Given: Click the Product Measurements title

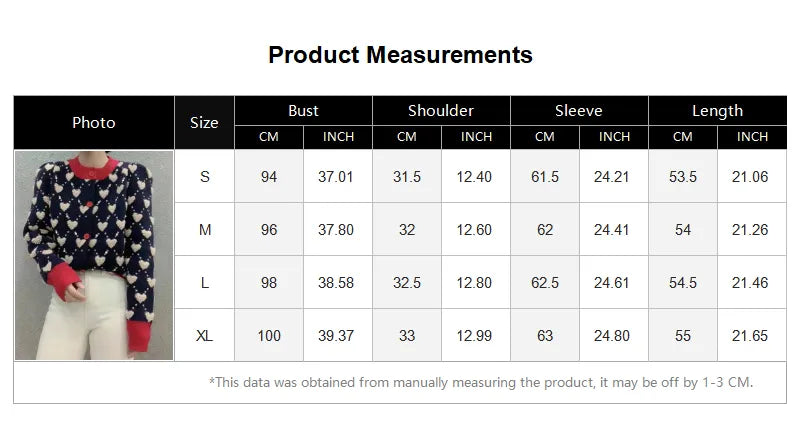Looking at the screenshot, I should (400, 54).
